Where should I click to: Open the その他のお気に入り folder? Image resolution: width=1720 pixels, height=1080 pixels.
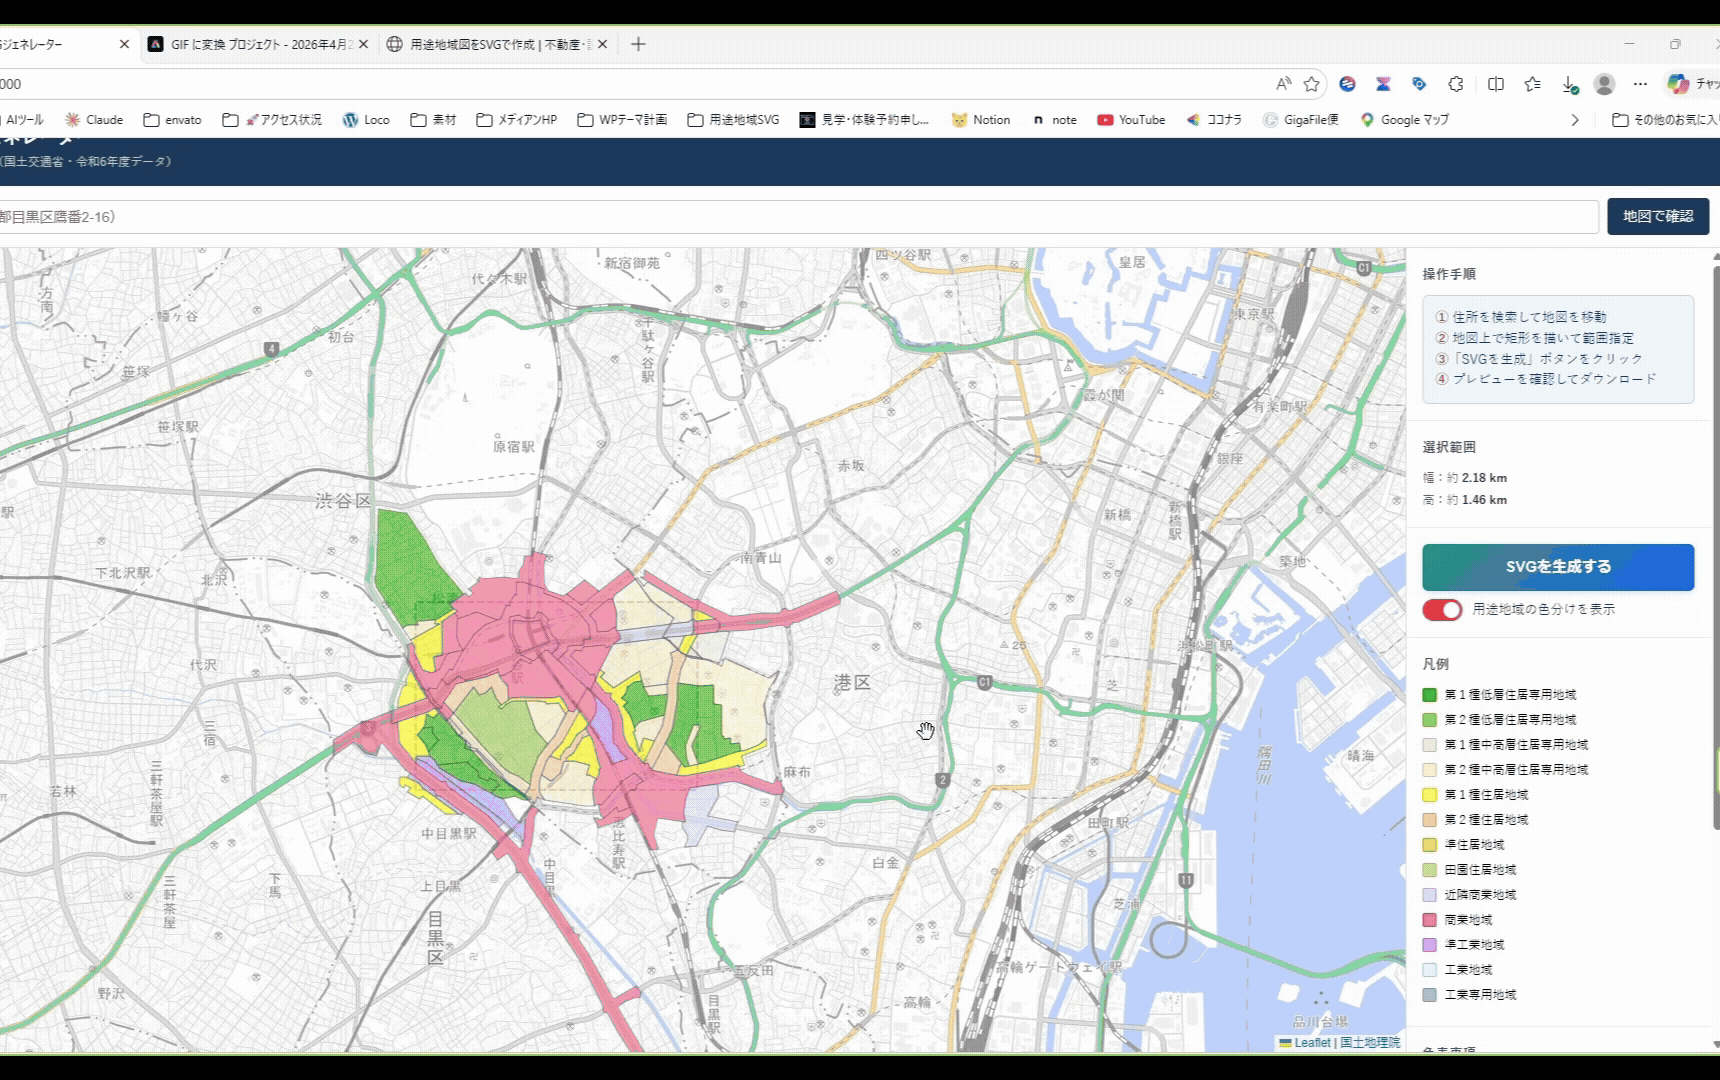(x=1664, y=120)
